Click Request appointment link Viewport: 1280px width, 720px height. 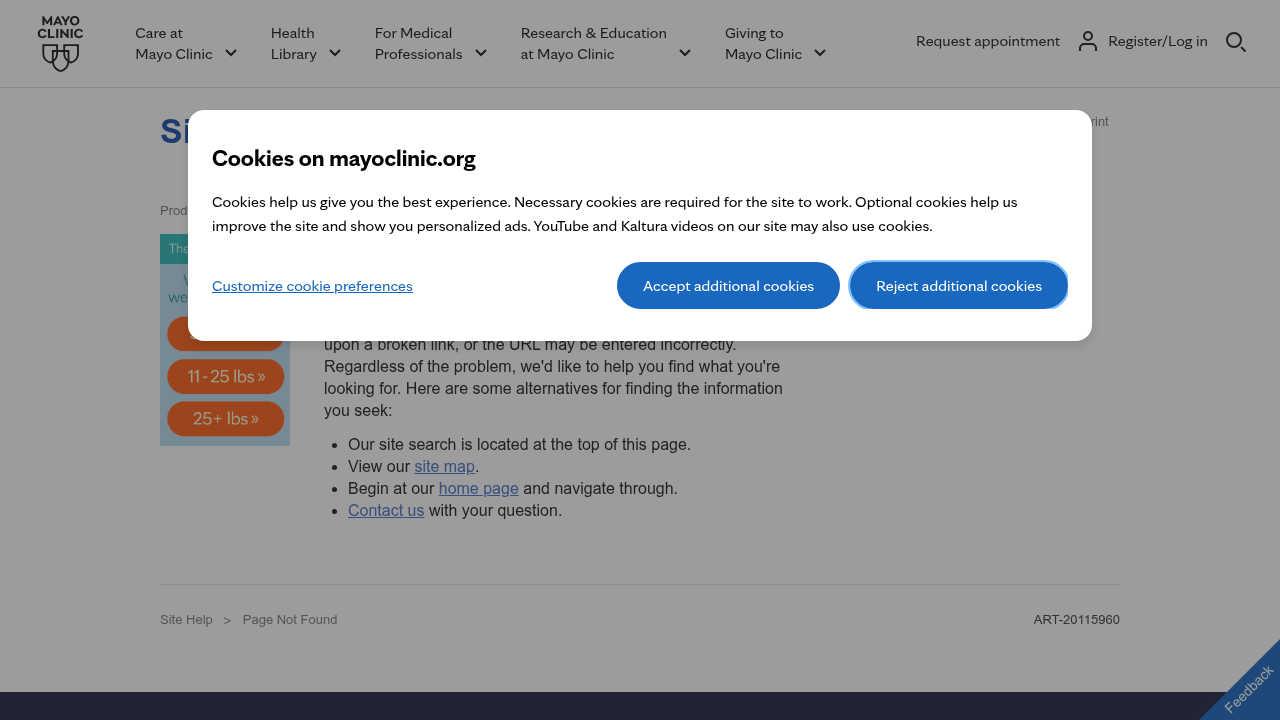[x=988, y=41]
